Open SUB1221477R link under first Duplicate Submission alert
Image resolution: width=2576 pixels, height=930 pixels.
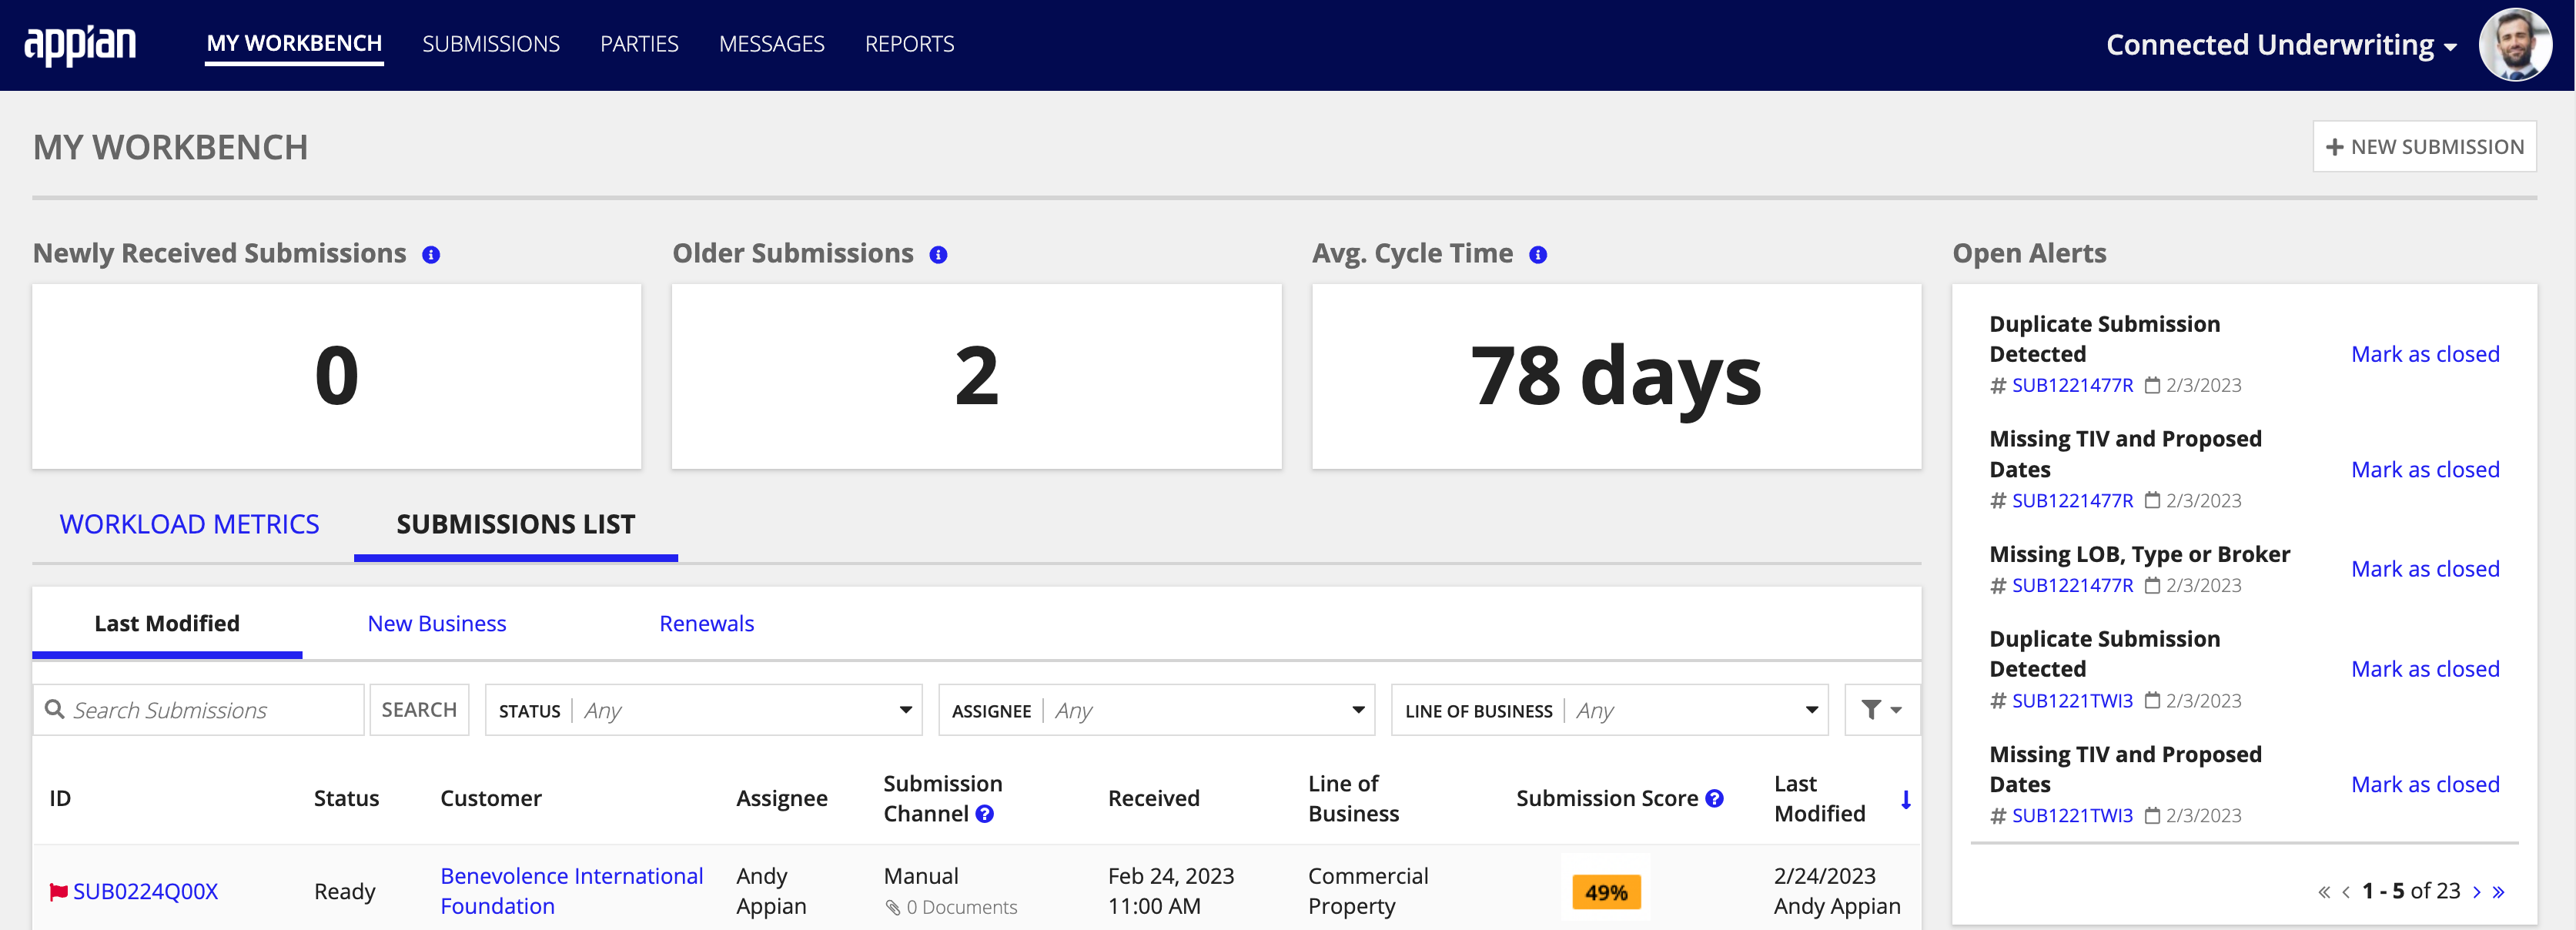2072,386
